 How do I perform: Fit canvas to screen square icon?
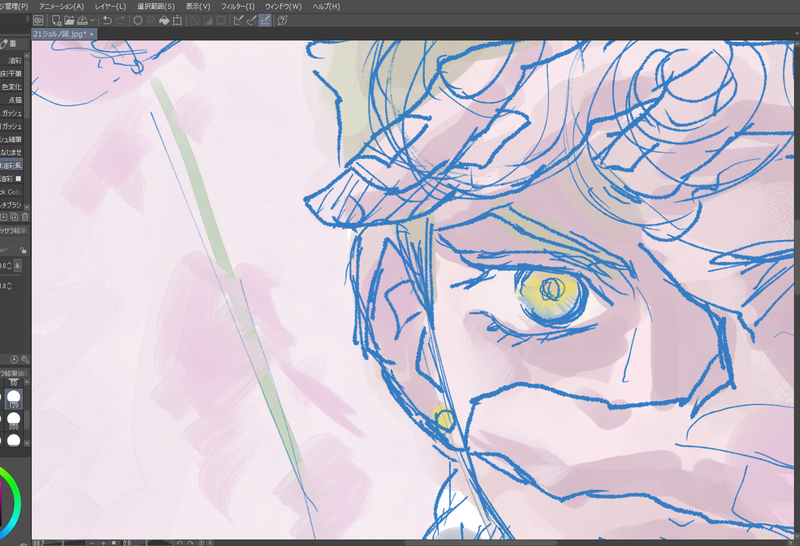[x=114, y=543]
